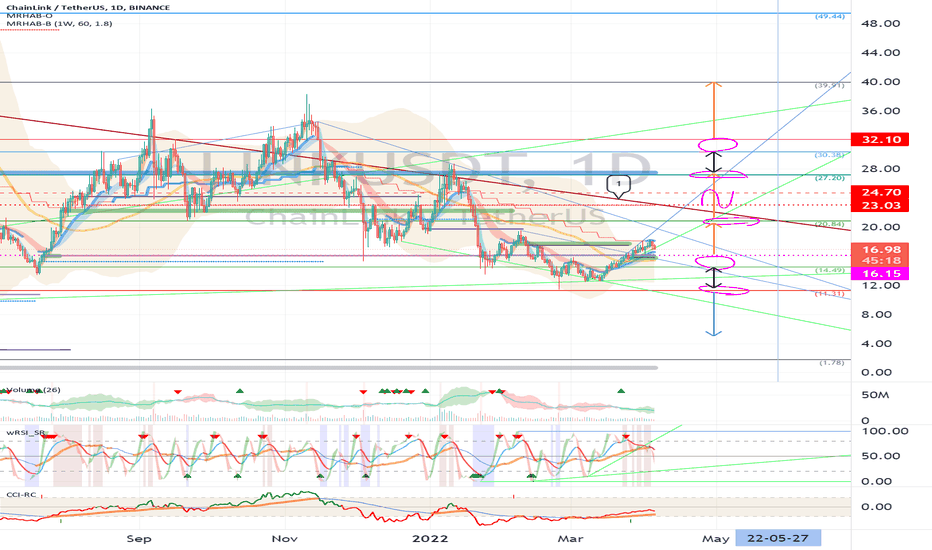The image size is (932, 550).
Task: Click the (49.44) level label
Action: coord(830,17)
